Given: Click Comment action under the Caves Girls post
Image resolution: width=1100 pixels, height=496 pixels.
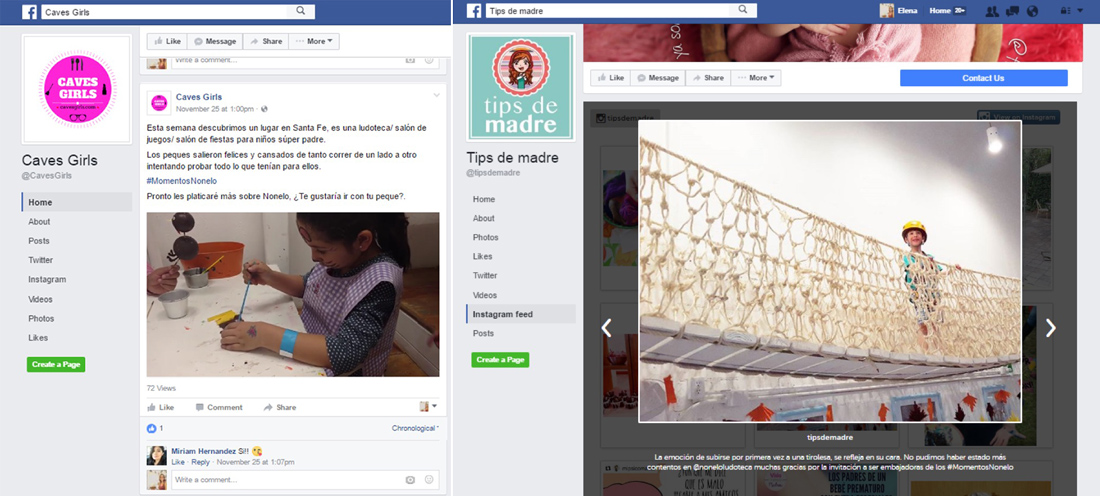Looking at the screenshot, I should point(219,407).
